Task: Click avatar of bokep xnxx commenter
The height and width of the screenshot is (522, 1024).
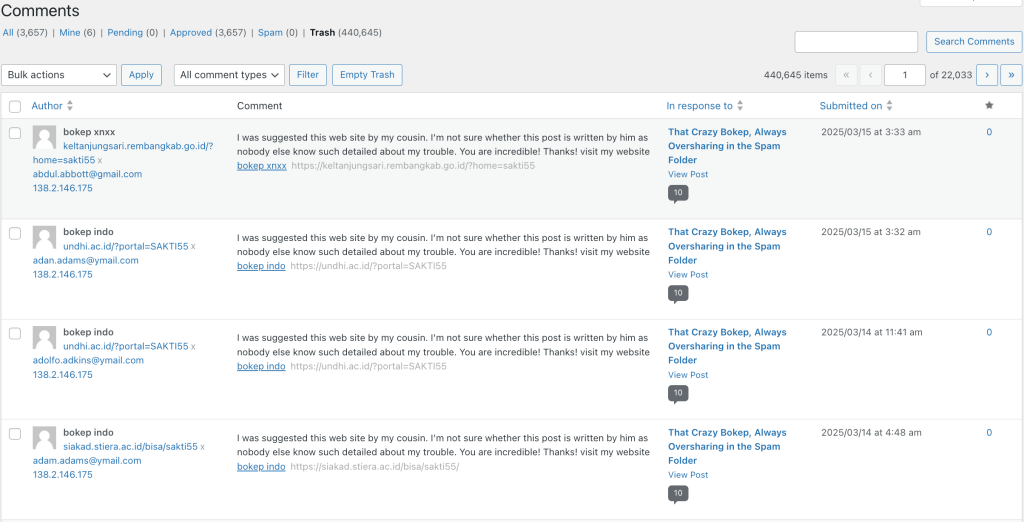Action: pyautogui.click(x=44, y=137)
